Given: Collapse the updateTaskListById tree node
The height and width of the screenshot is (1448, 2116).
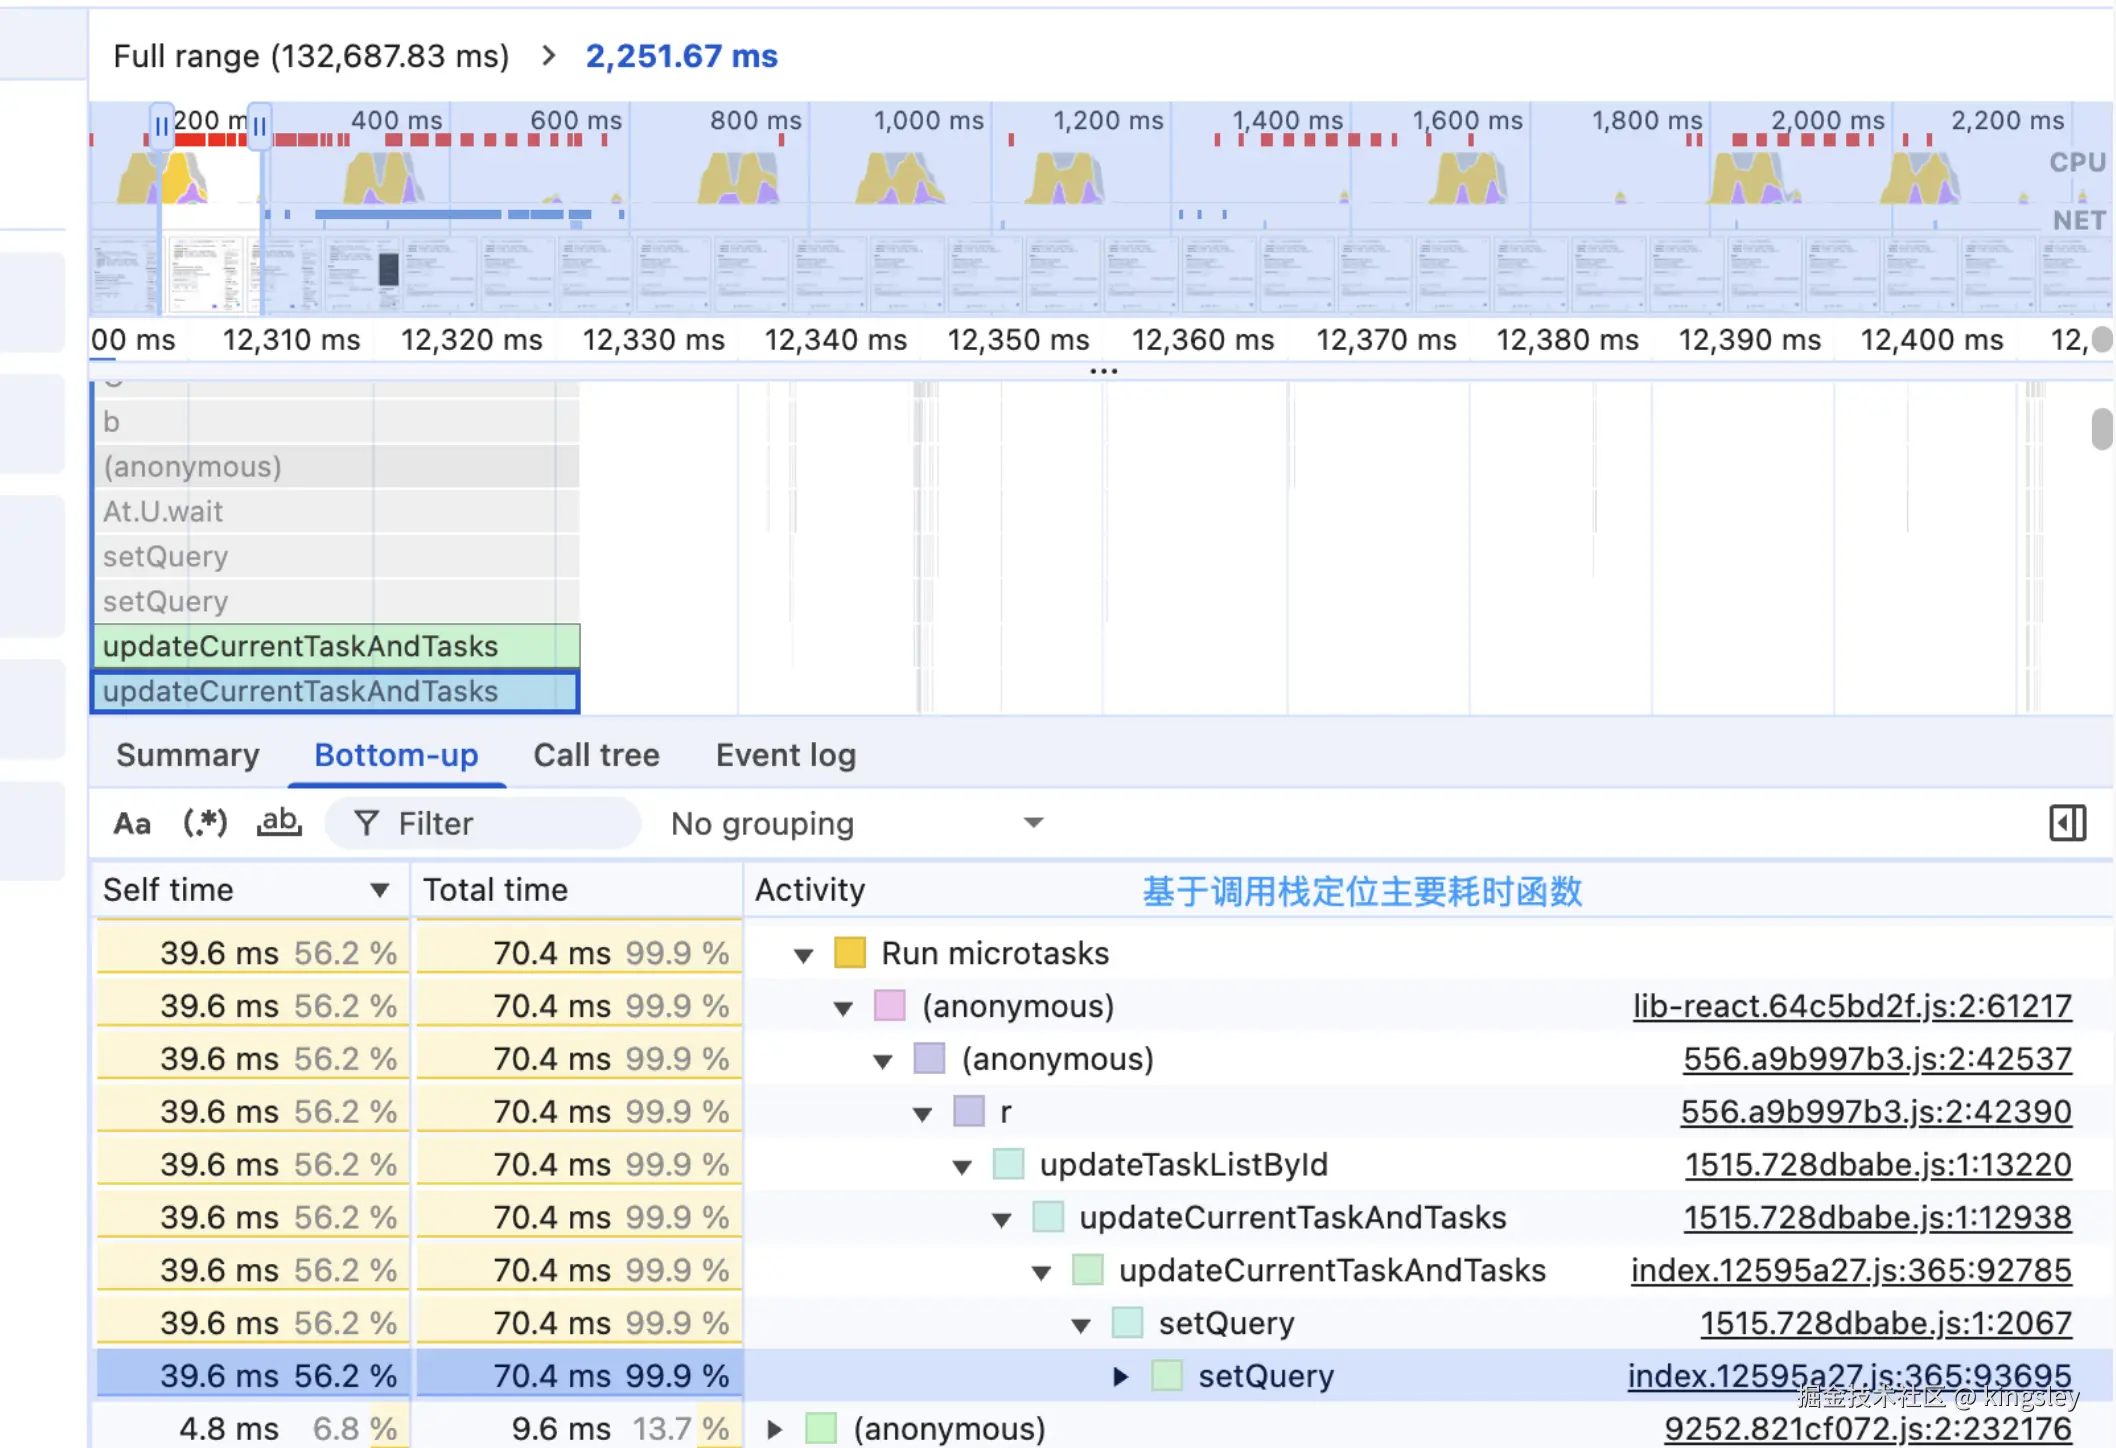Looking at the screenshot, I should 962,1166.
